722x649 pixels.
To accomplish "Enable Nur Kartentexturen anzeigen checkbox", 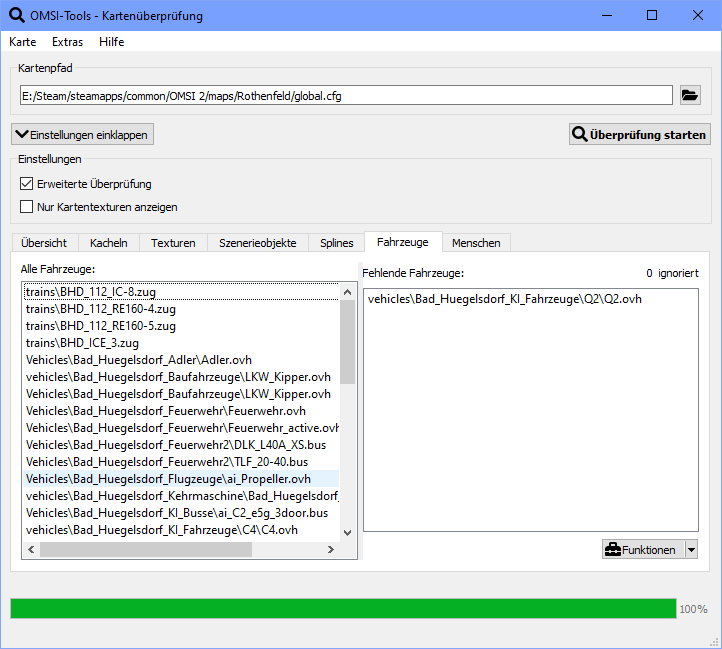I will coord(27,207).
